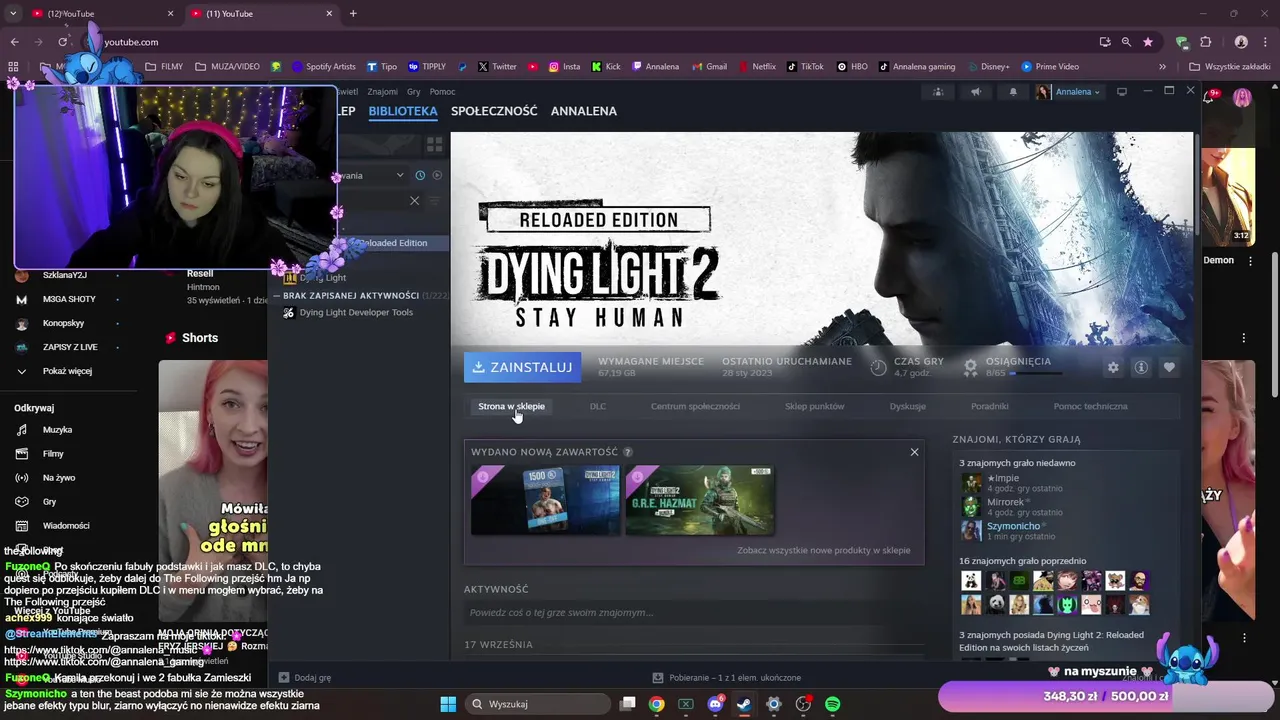This screenshot has height=720, width=1280.
Task: Toggle recent activity clock sort icon
Action: point(420,175)
